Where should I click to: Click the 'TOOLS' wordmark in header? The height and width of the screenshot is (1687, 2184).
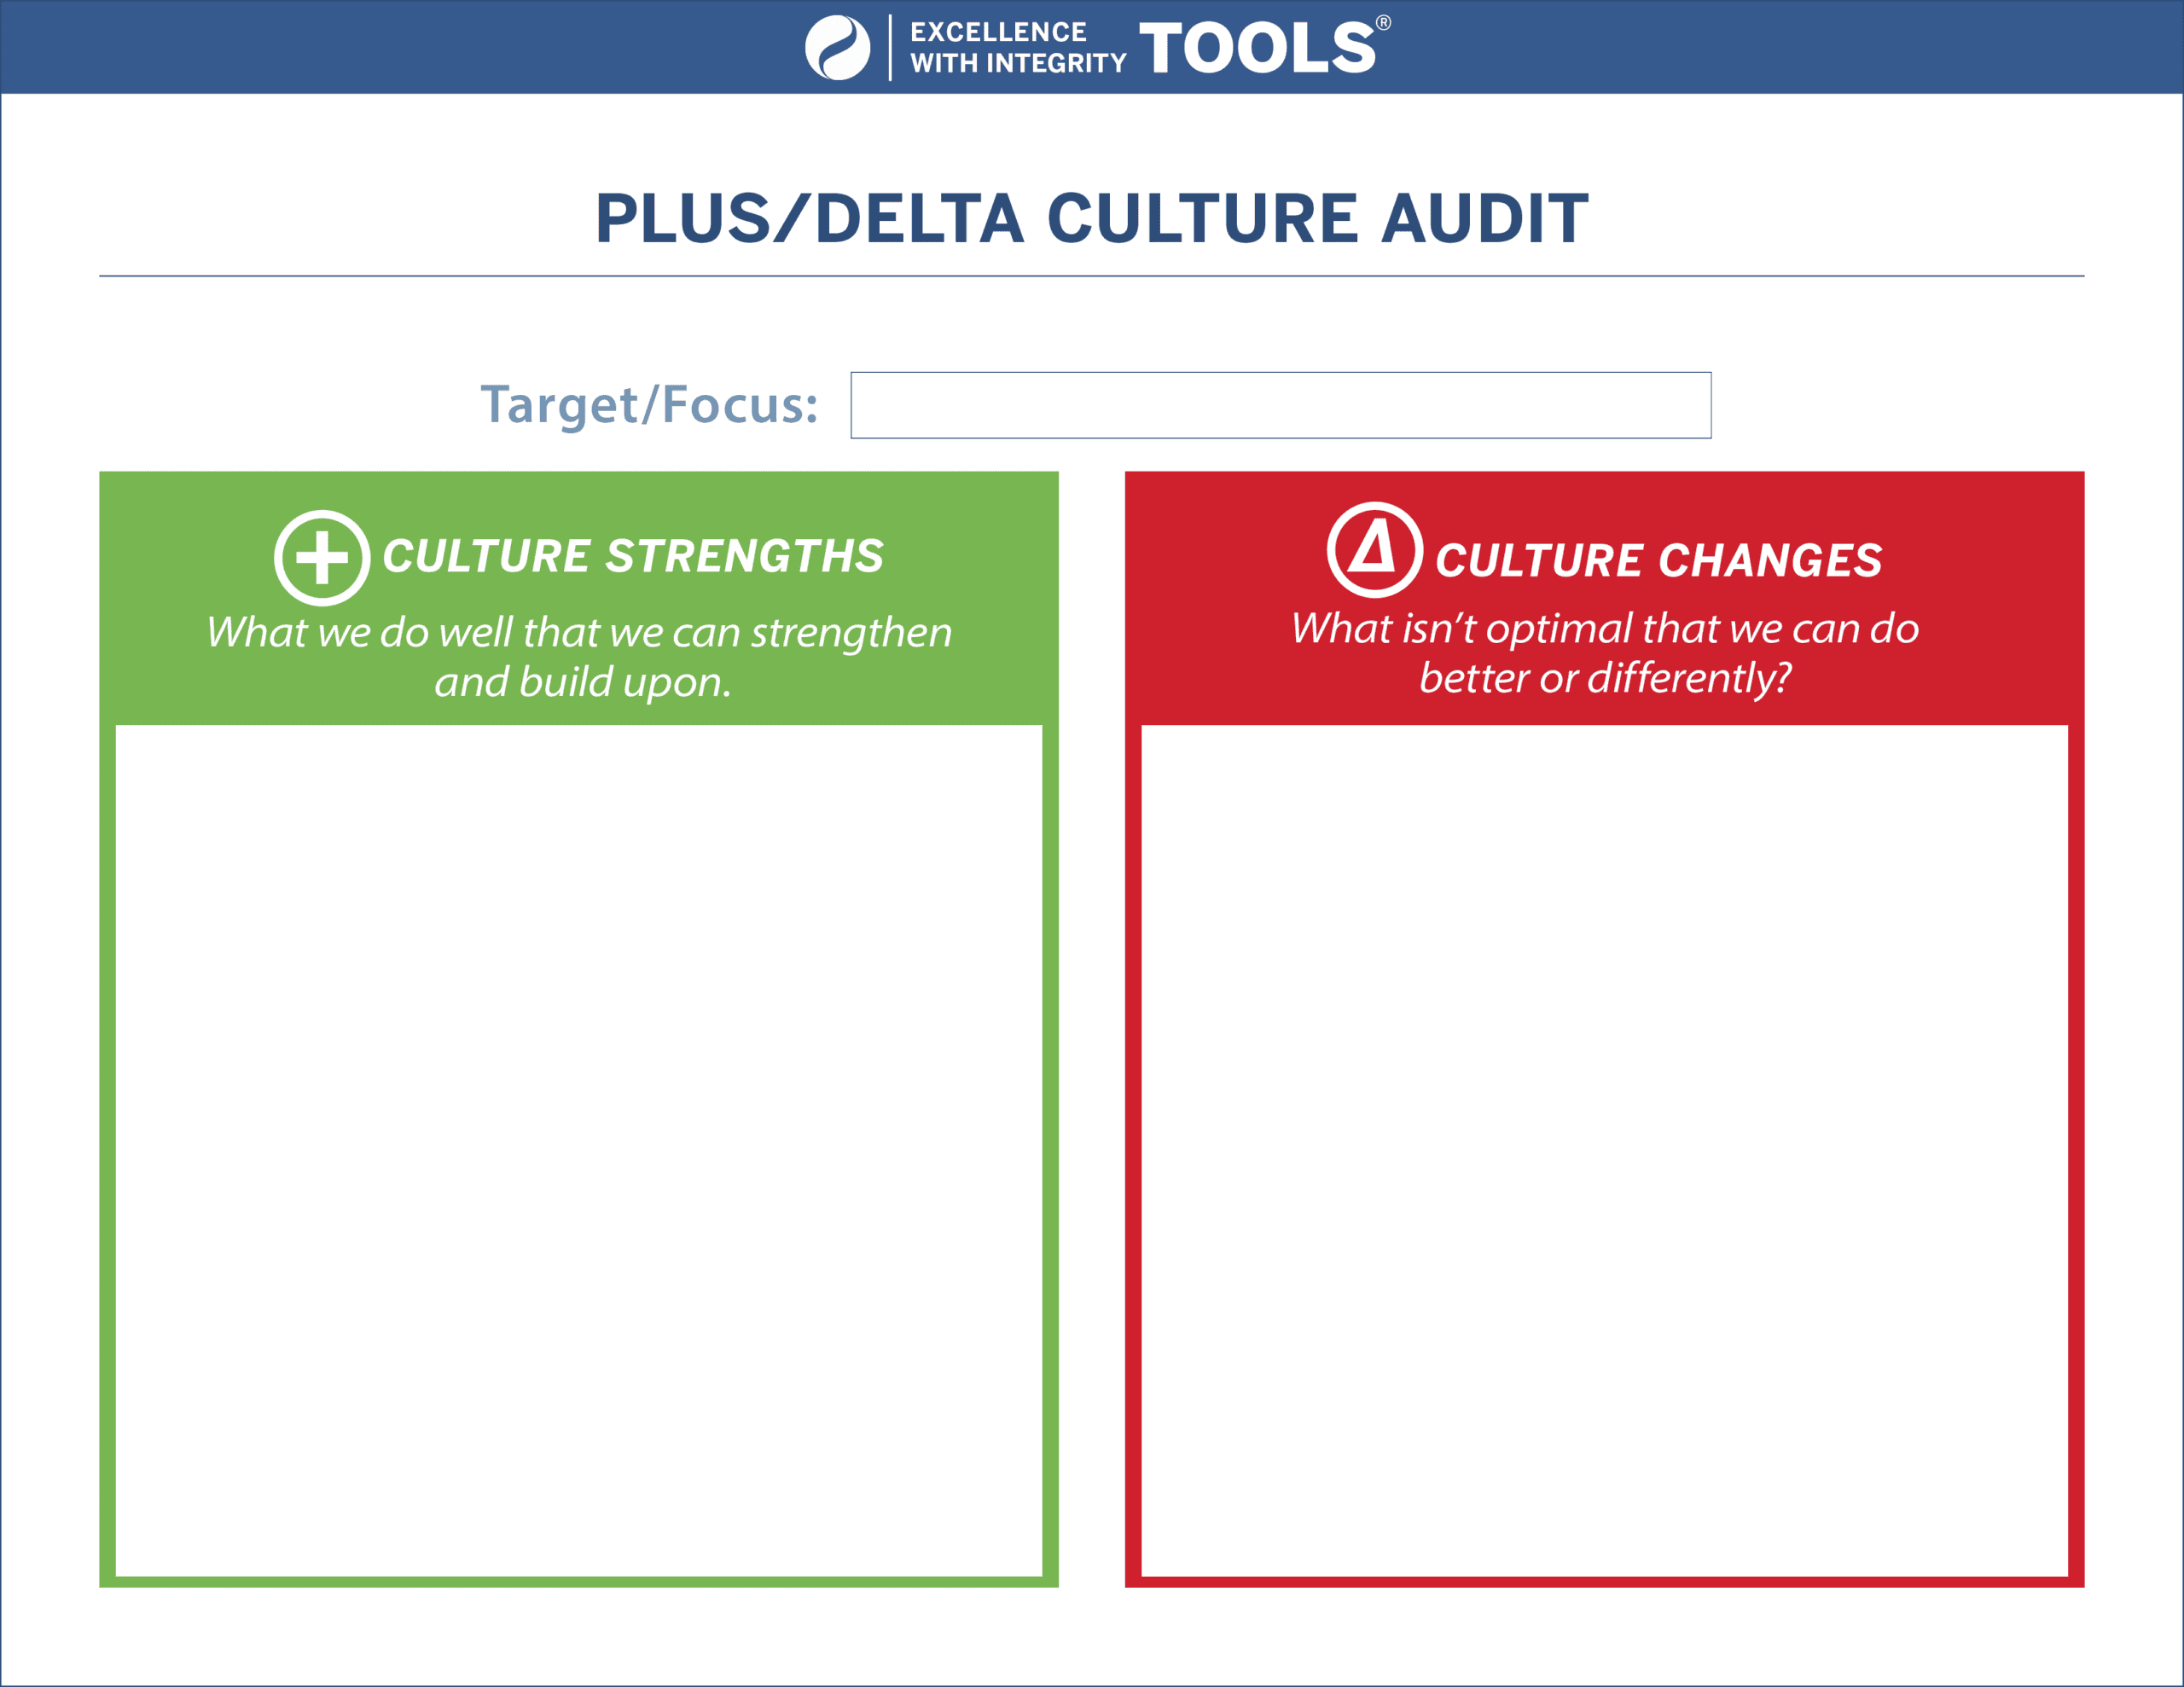1257,48
